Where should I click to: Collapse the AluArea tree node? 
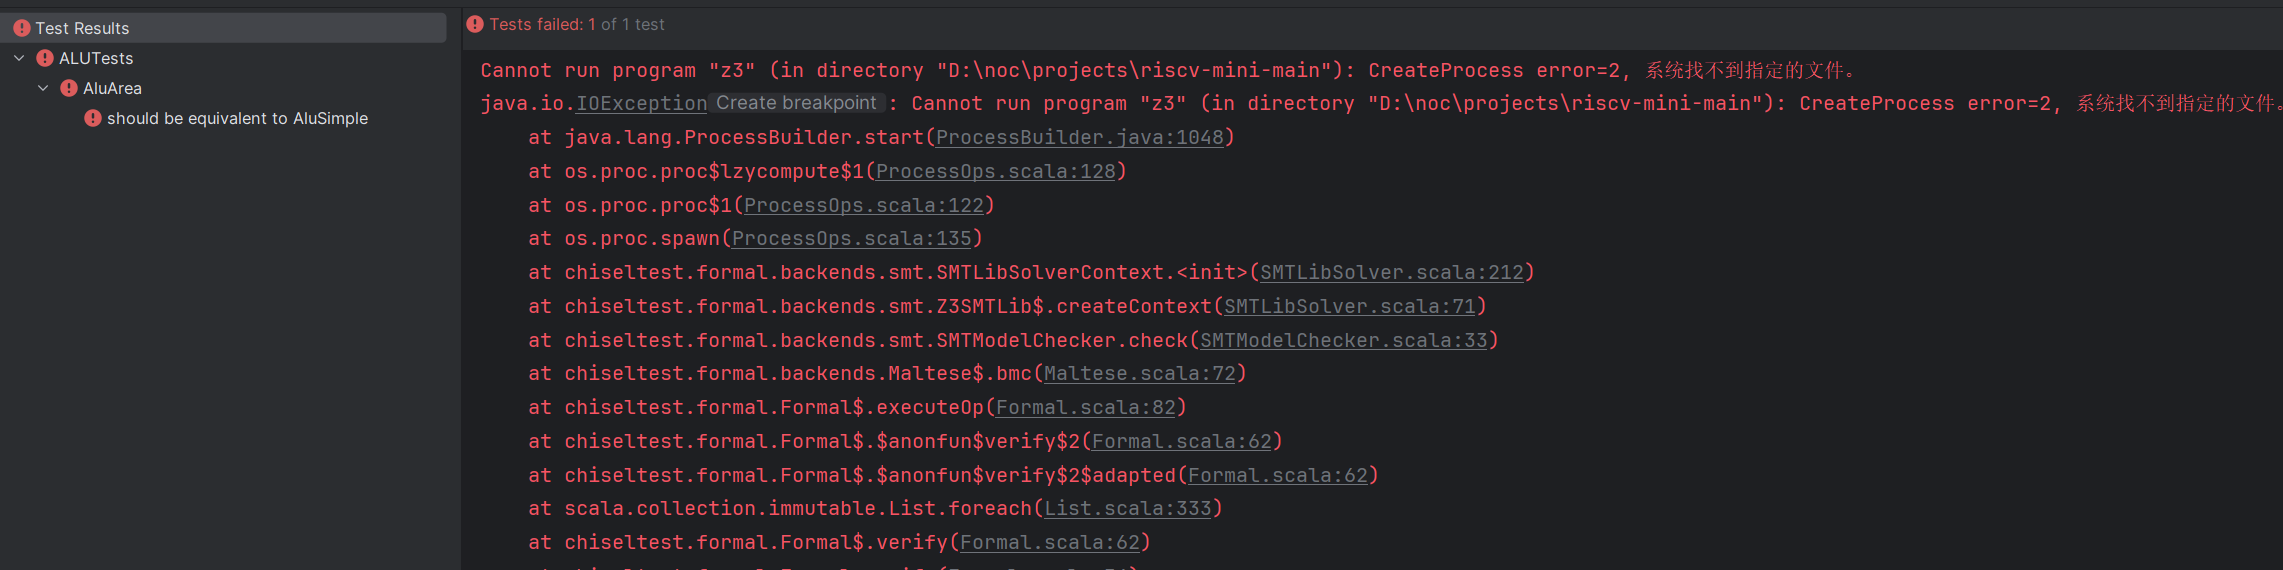43,88
